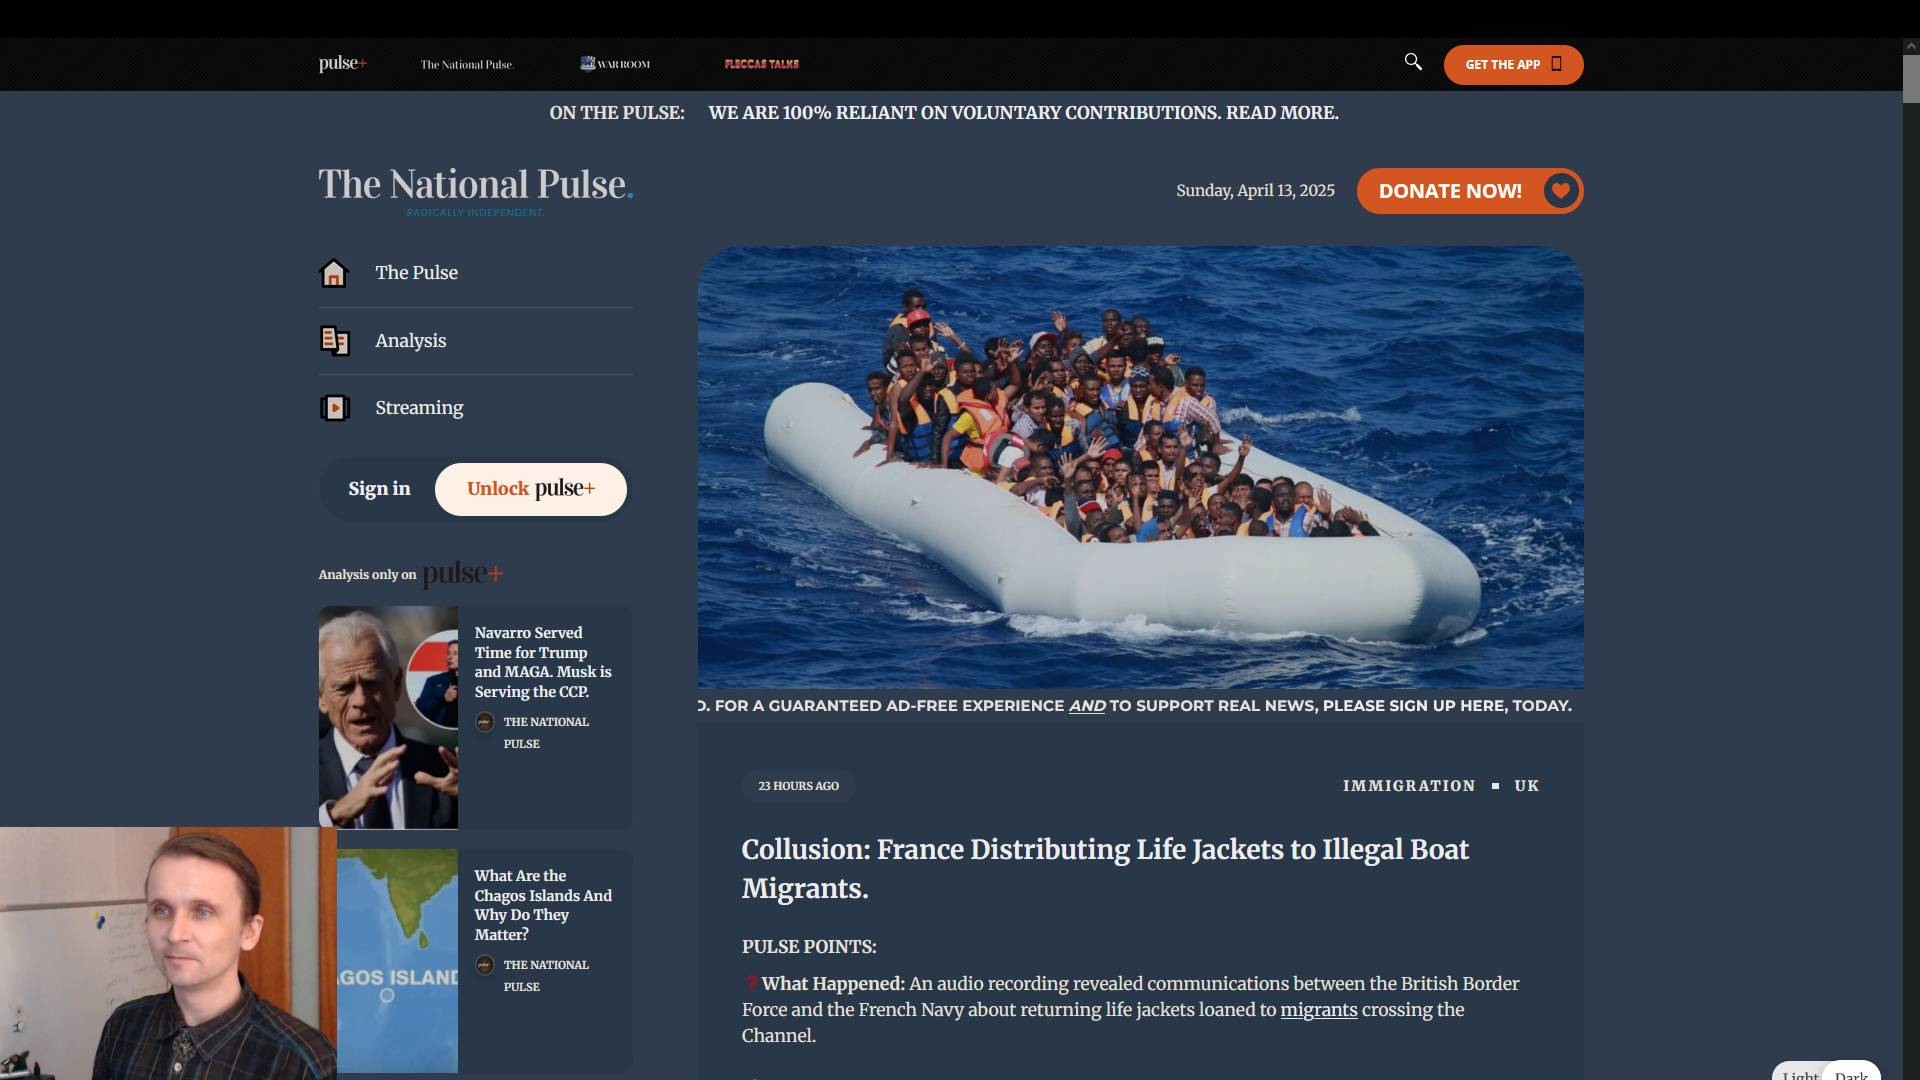Click the home icon beside The Pulse
This screenshot has height=1080, width=1920.
point(334,273)
